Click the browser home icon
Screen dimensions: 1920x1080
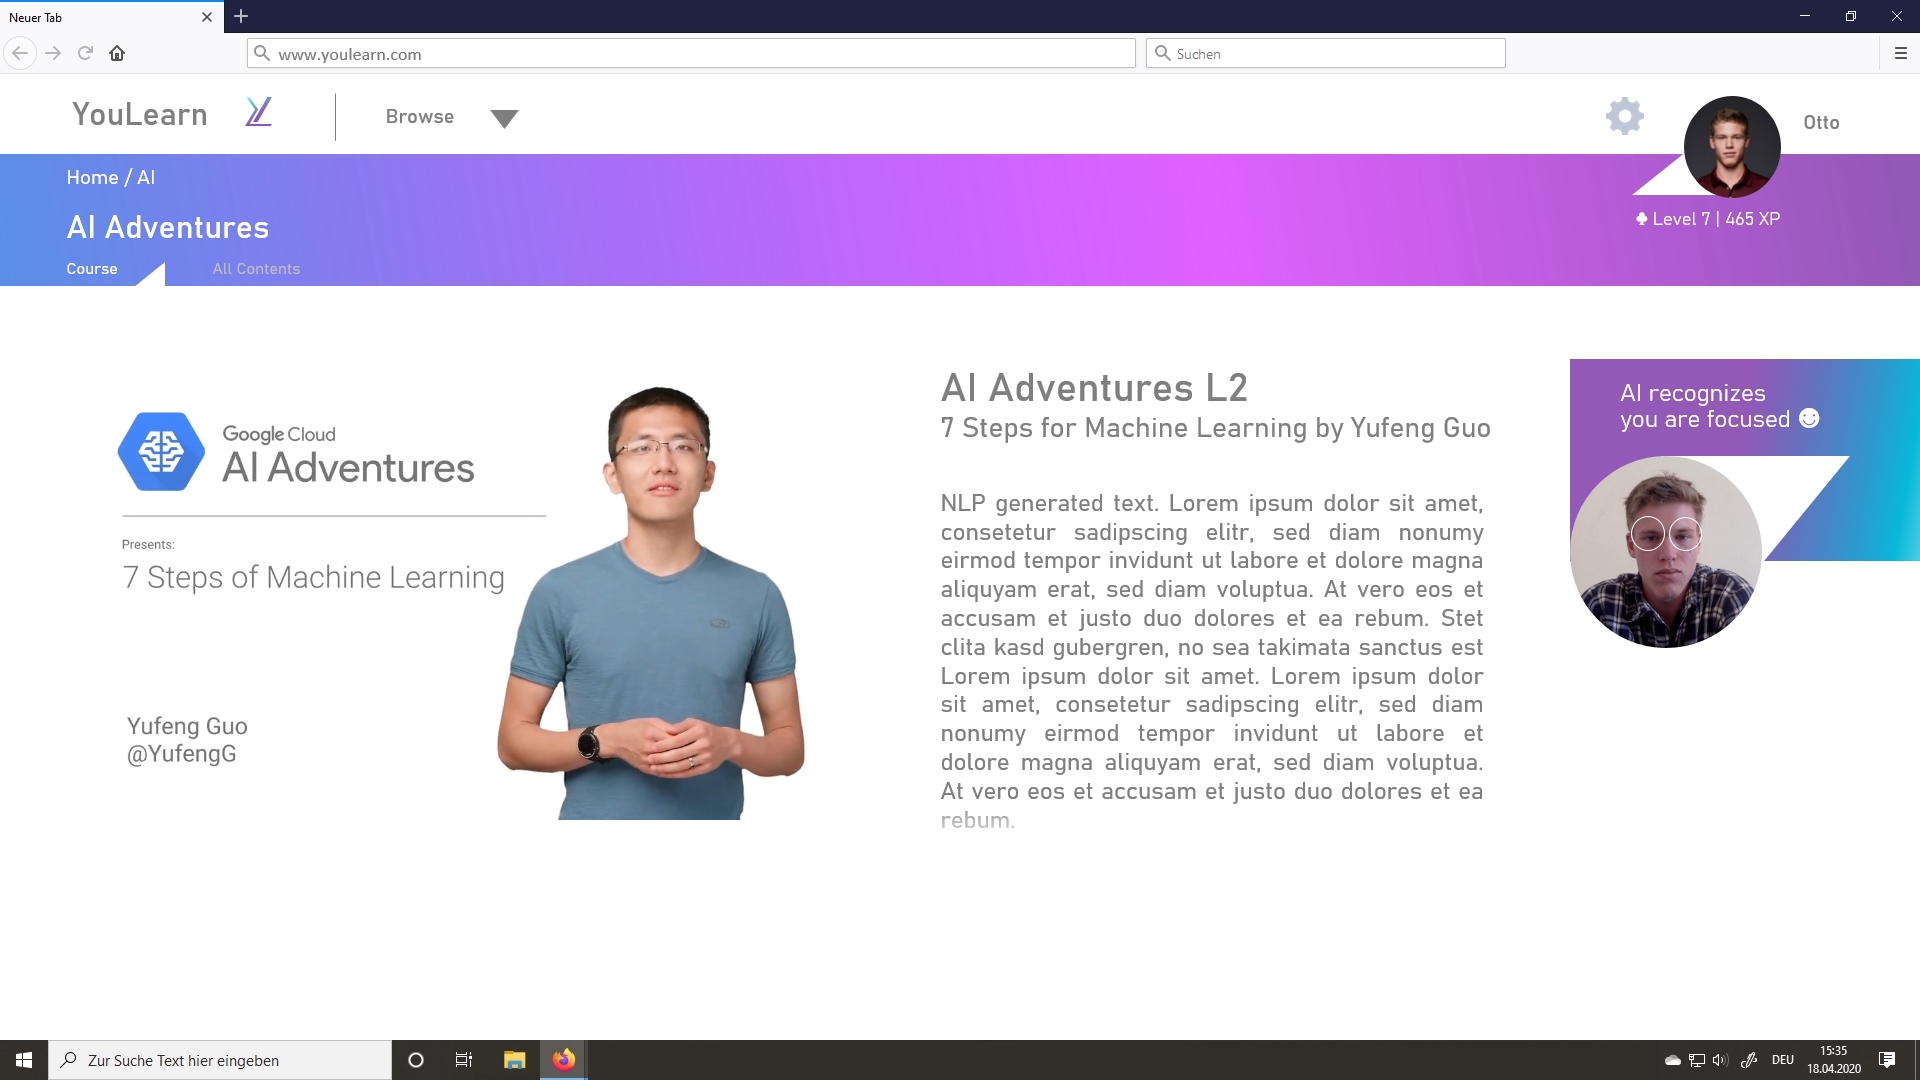pos(117,53)
